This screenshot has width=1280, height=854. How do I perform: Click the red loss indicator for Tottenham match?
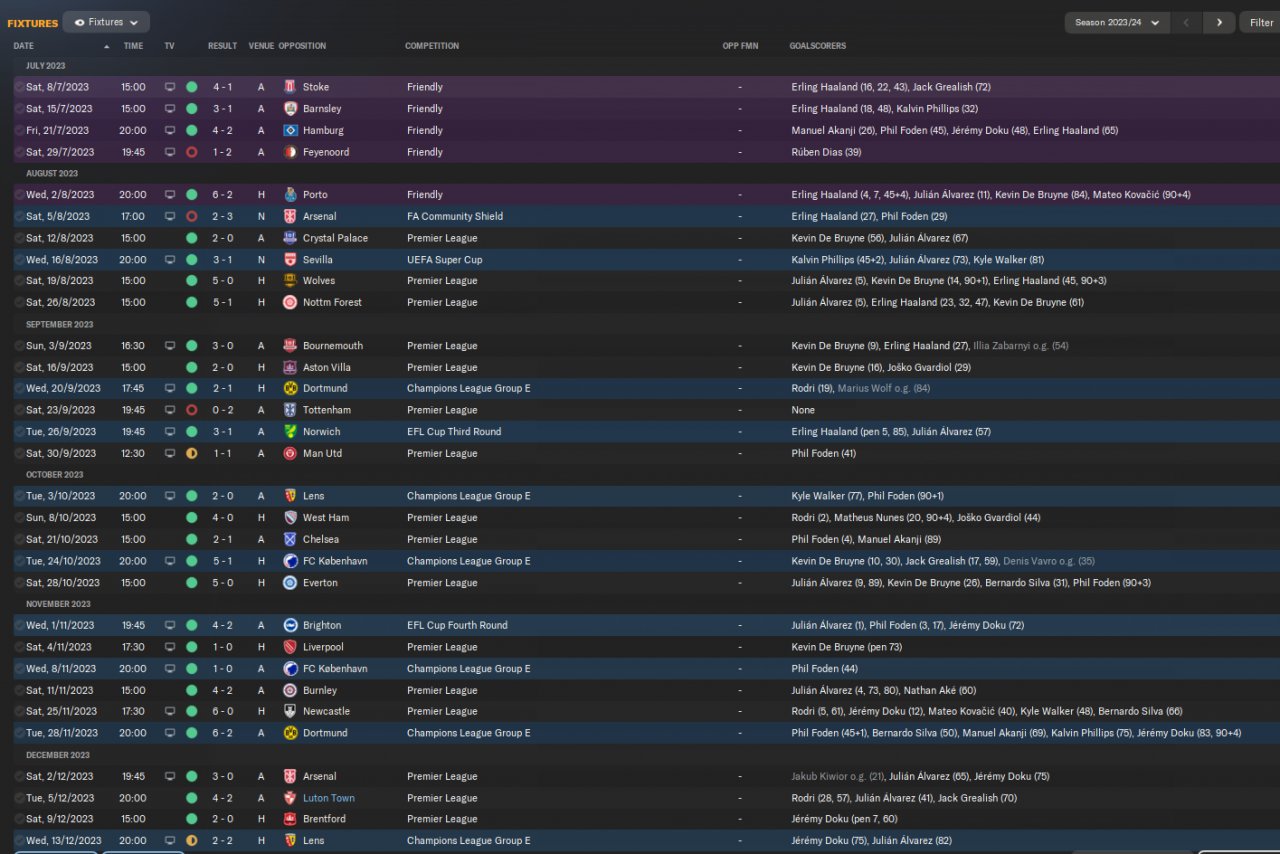(x=191, y=410)
